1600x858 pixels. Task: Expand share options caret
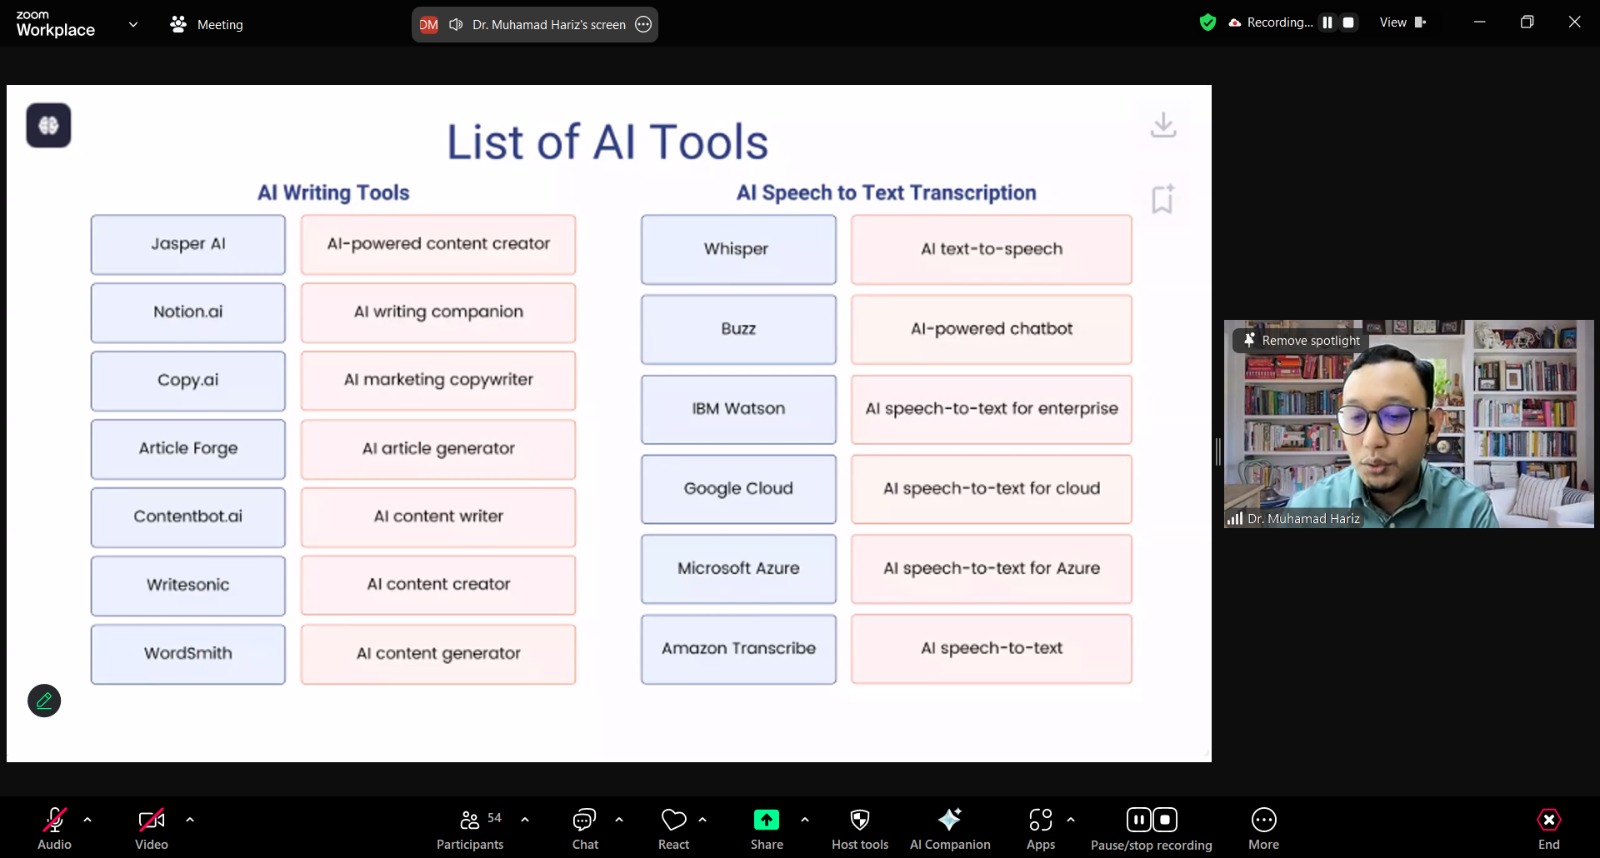805,819
